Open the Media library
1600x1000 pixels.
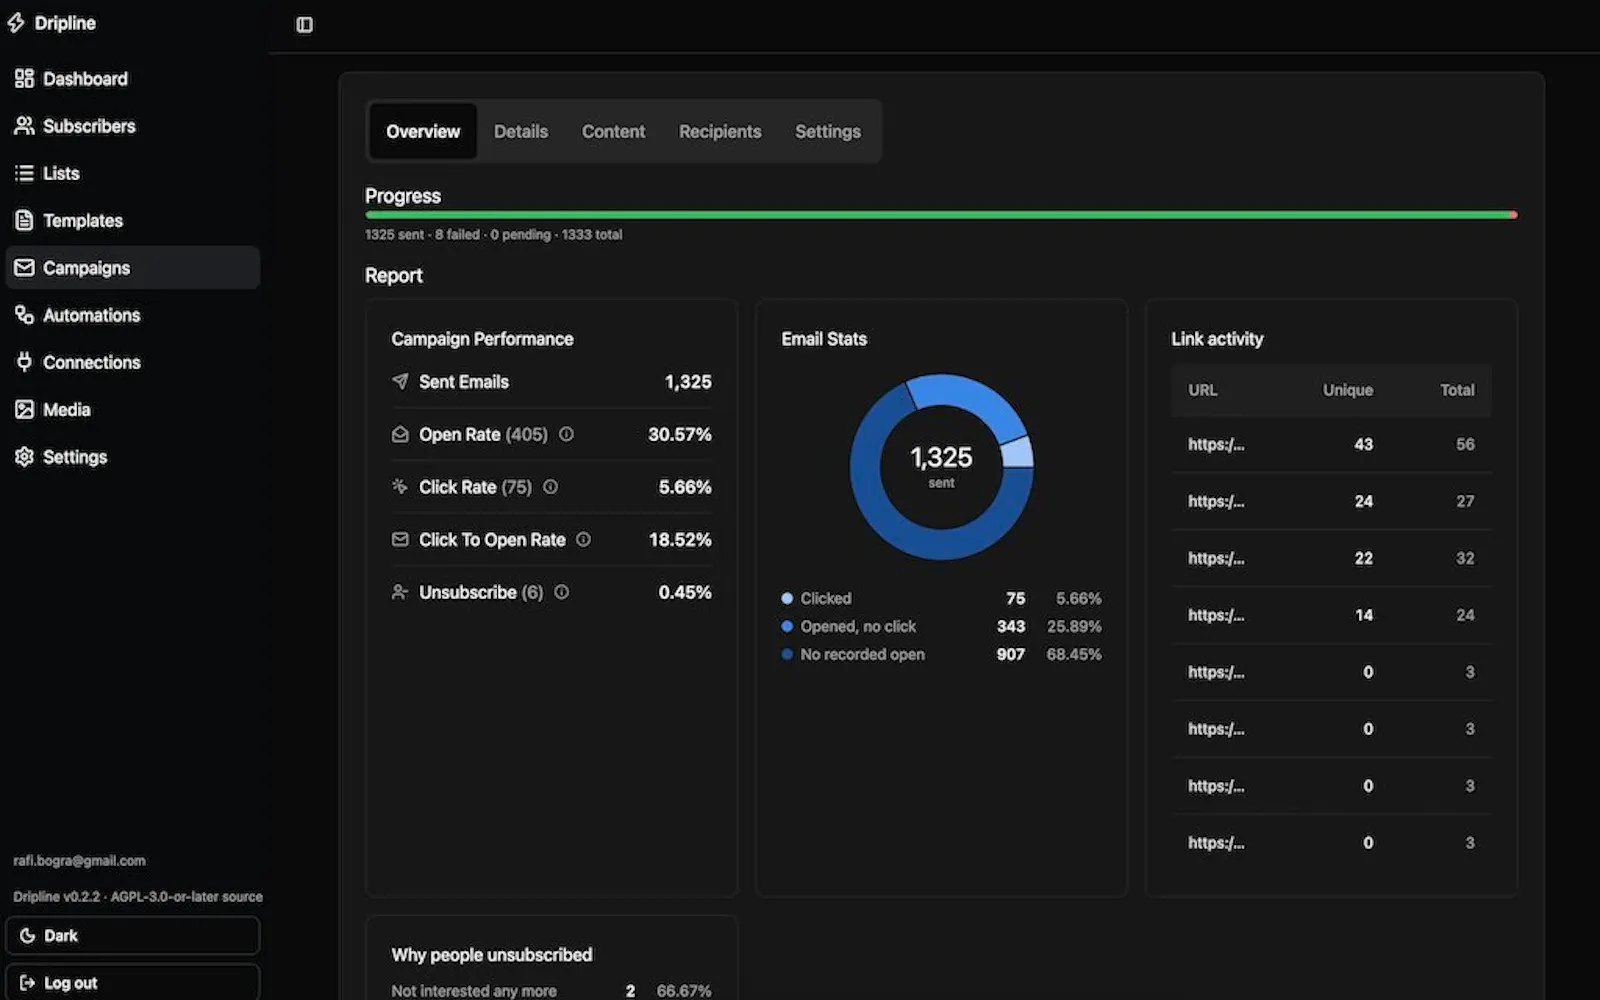click(x=132, y=409)
